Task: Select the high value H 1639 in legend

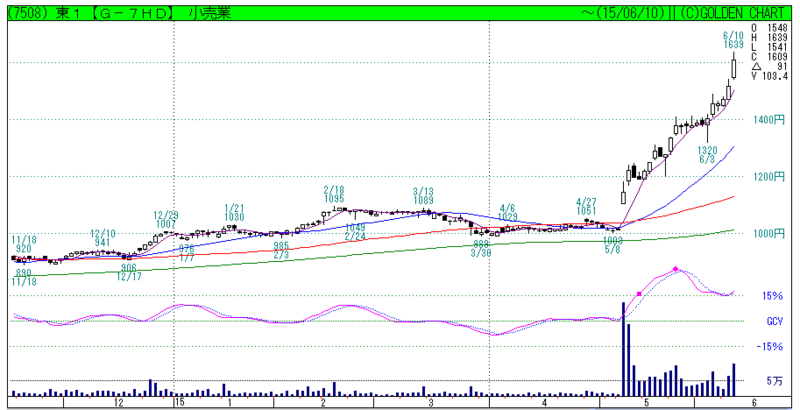Action: click(769, 38)
